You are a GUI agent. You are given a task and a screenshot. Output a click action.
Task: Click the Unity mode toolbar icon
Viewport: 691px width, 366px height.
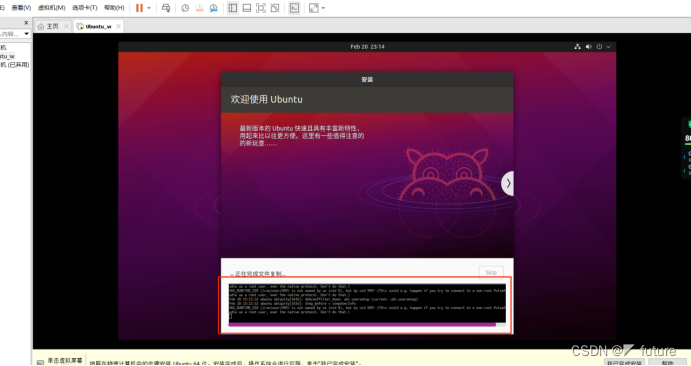pos(275,8)
